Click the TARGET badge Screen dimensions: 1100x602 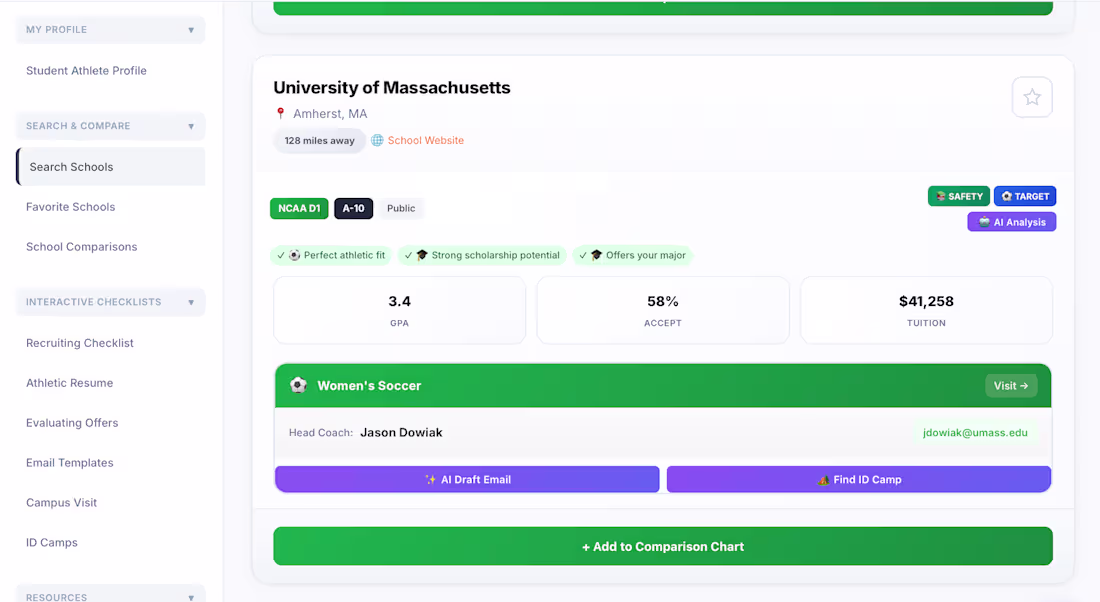1025,196
